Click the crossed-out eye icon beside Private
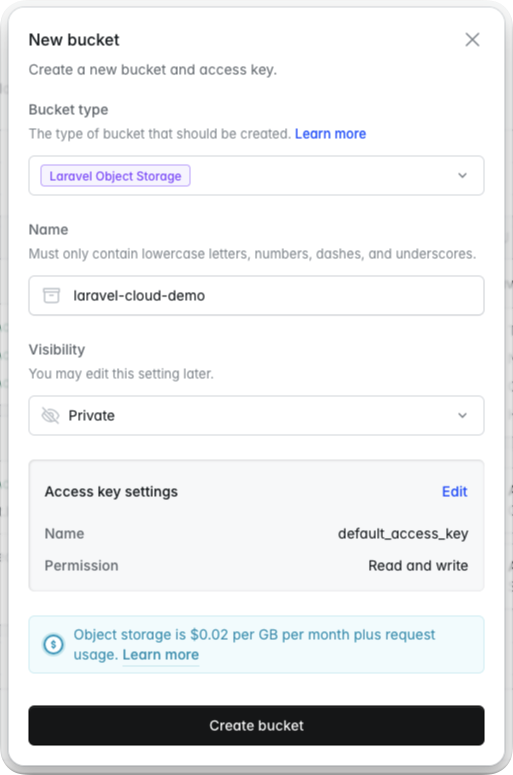This screenshot has width=513, height=775. [50, 416]
